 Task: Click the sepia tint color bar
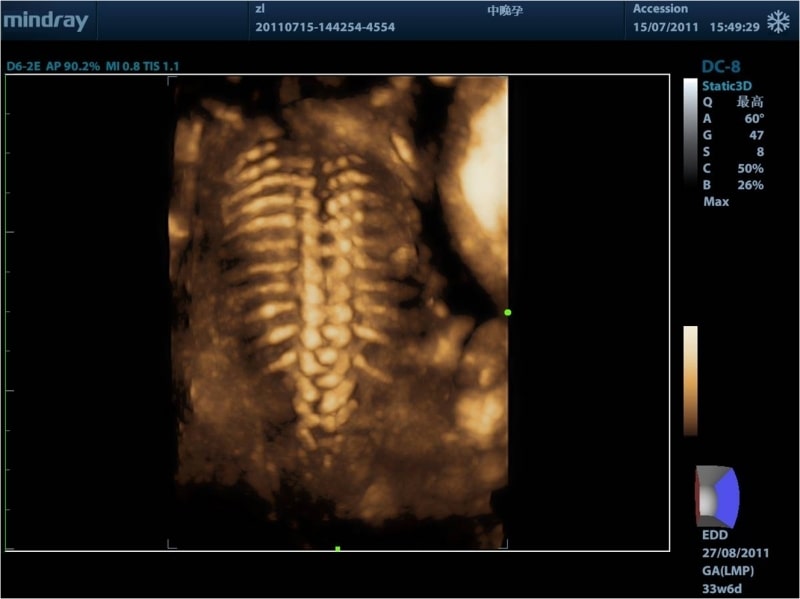[x=690, y=381]
